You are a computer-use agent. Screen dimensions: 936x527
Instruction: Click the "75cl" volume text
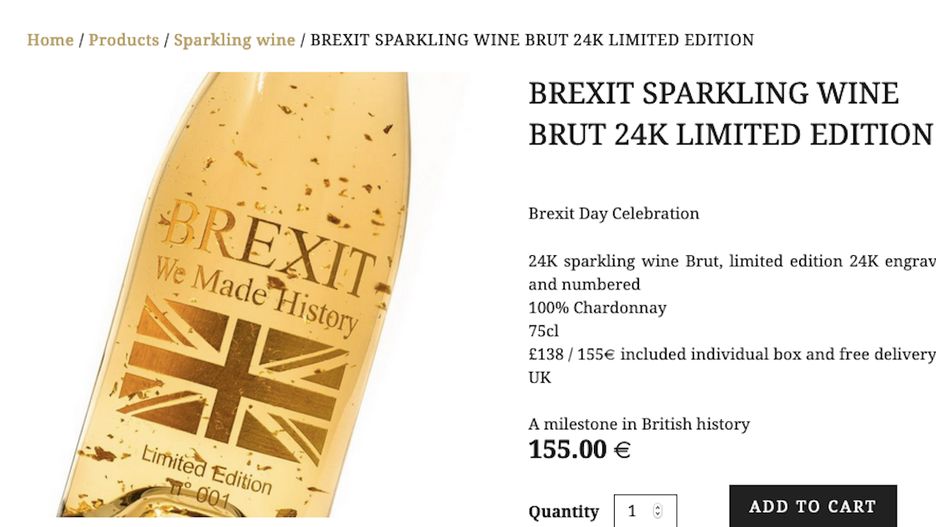click(544, 330)
